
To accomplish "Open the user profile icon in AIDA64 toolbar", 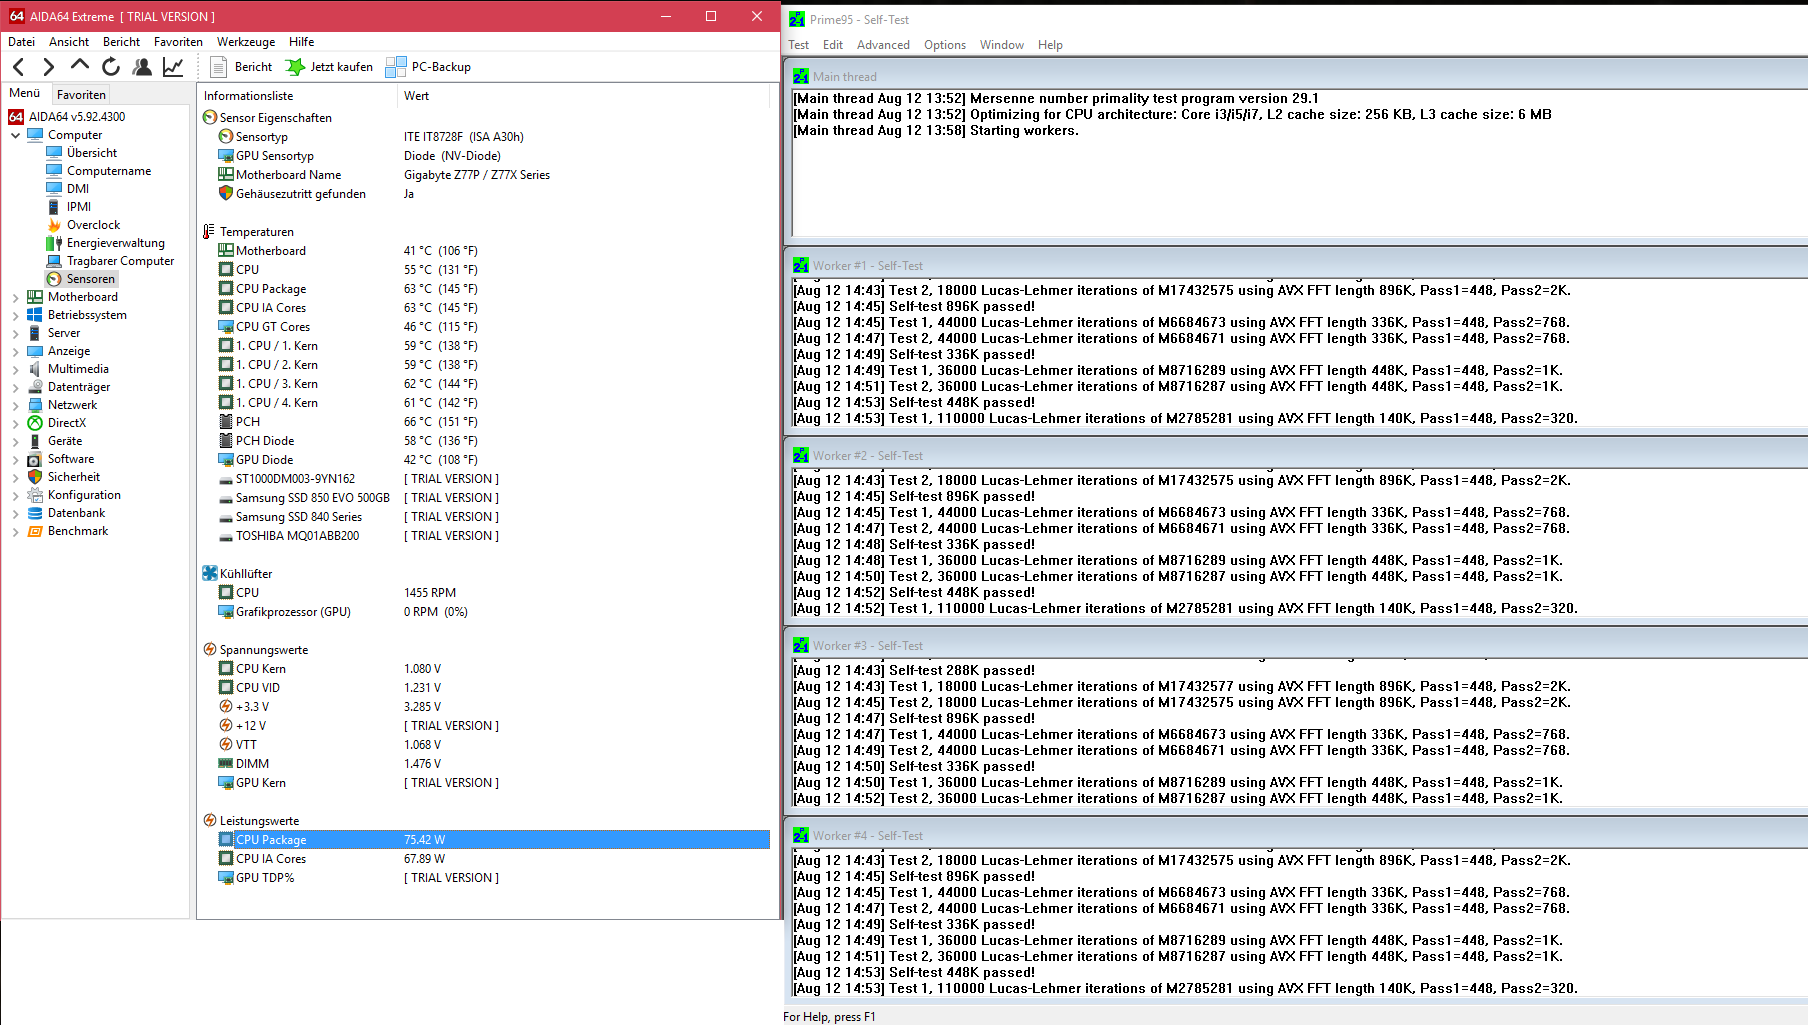I will 142,67.
